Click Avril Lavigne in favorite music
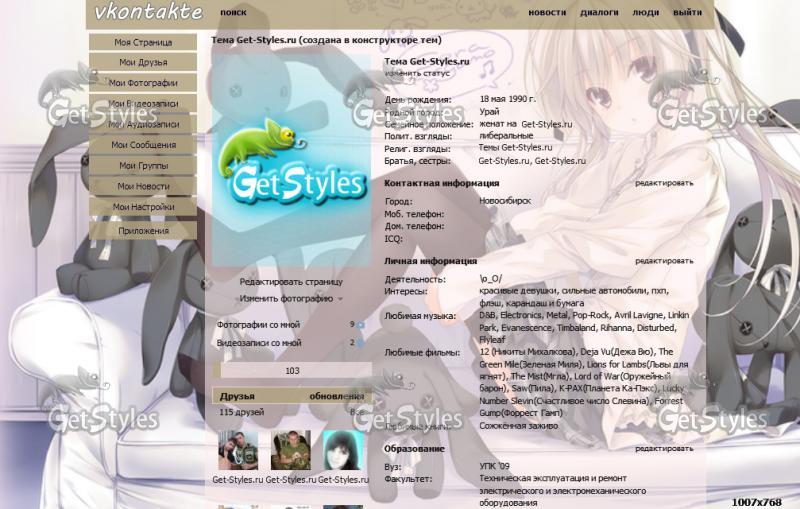Screen dimensions: 800x509 [x=639, y=315]
